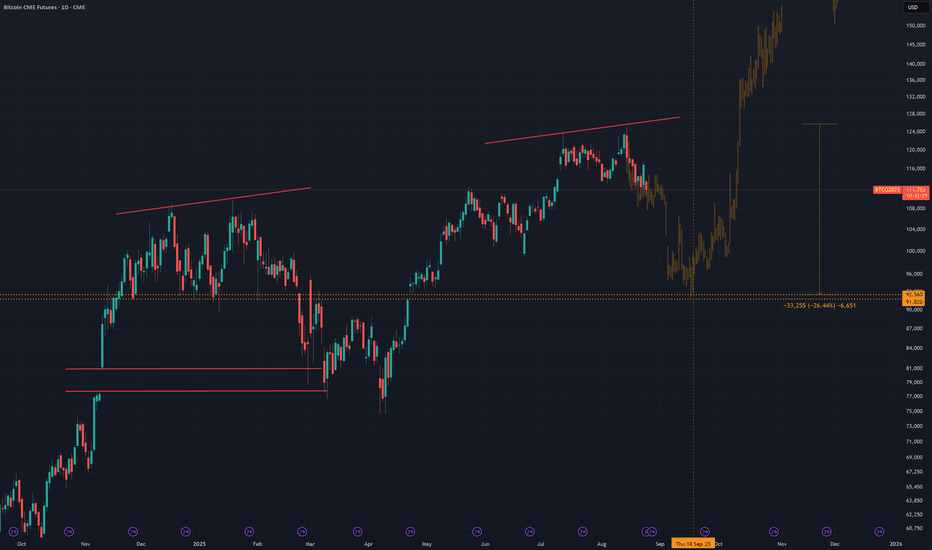Click the 140,000 price axis label

[x=915, y=64]
